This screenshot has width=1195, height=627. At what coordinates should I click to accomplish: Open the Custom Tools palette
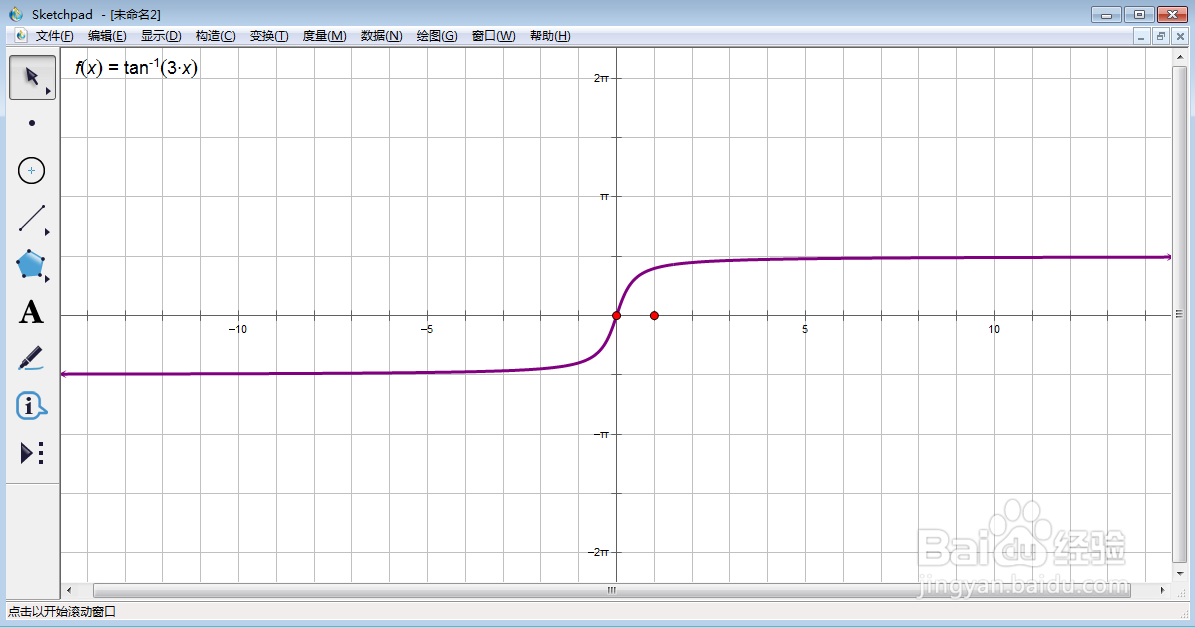tap(31, 453)
